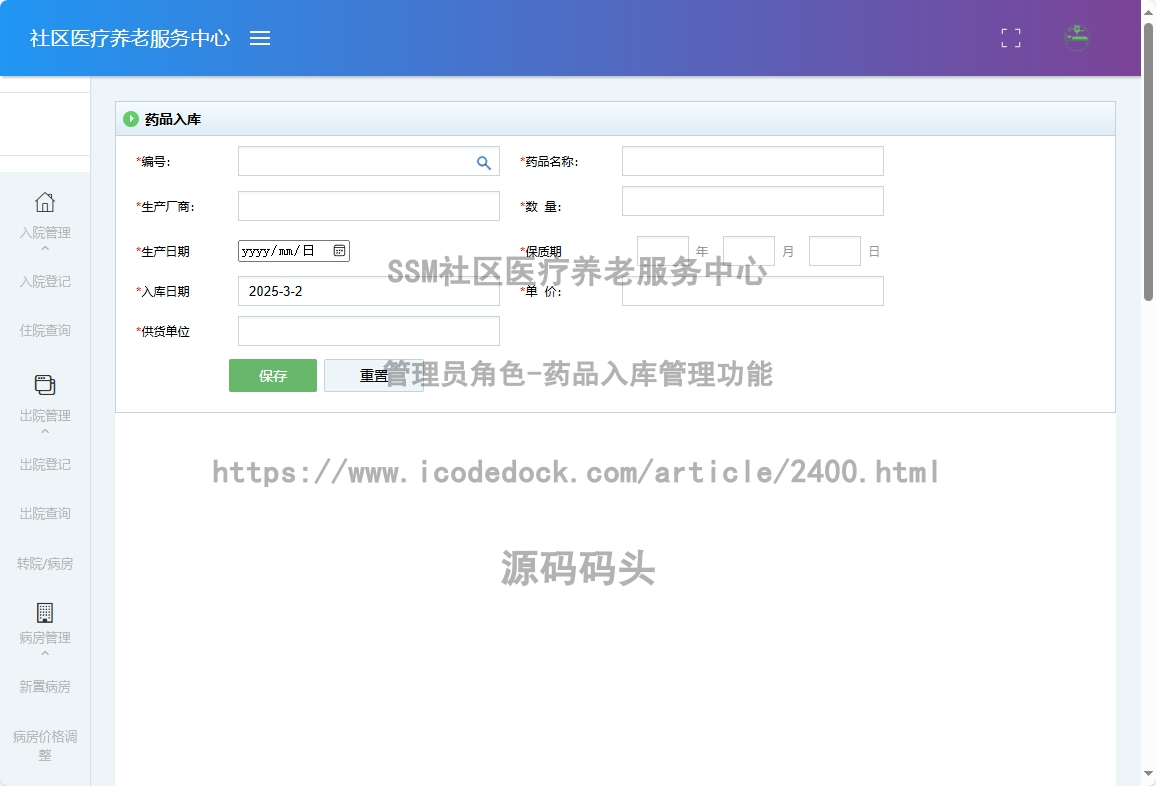Screen dimensions: 1156x786
Task: Focus the 药品名称 input field
Action: pos(753,161)
